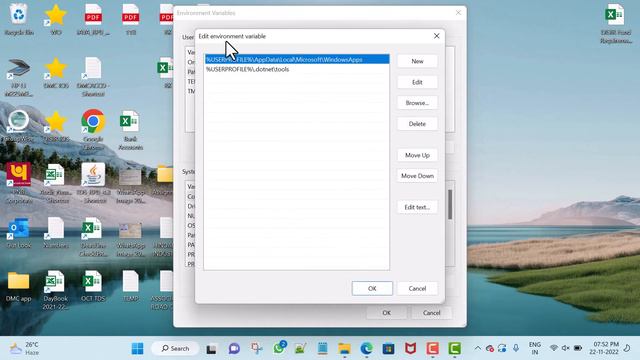The height and width of the screenshot is (360, 640).
Task: Click New in Edit environment variable
Action: [417, 61]
